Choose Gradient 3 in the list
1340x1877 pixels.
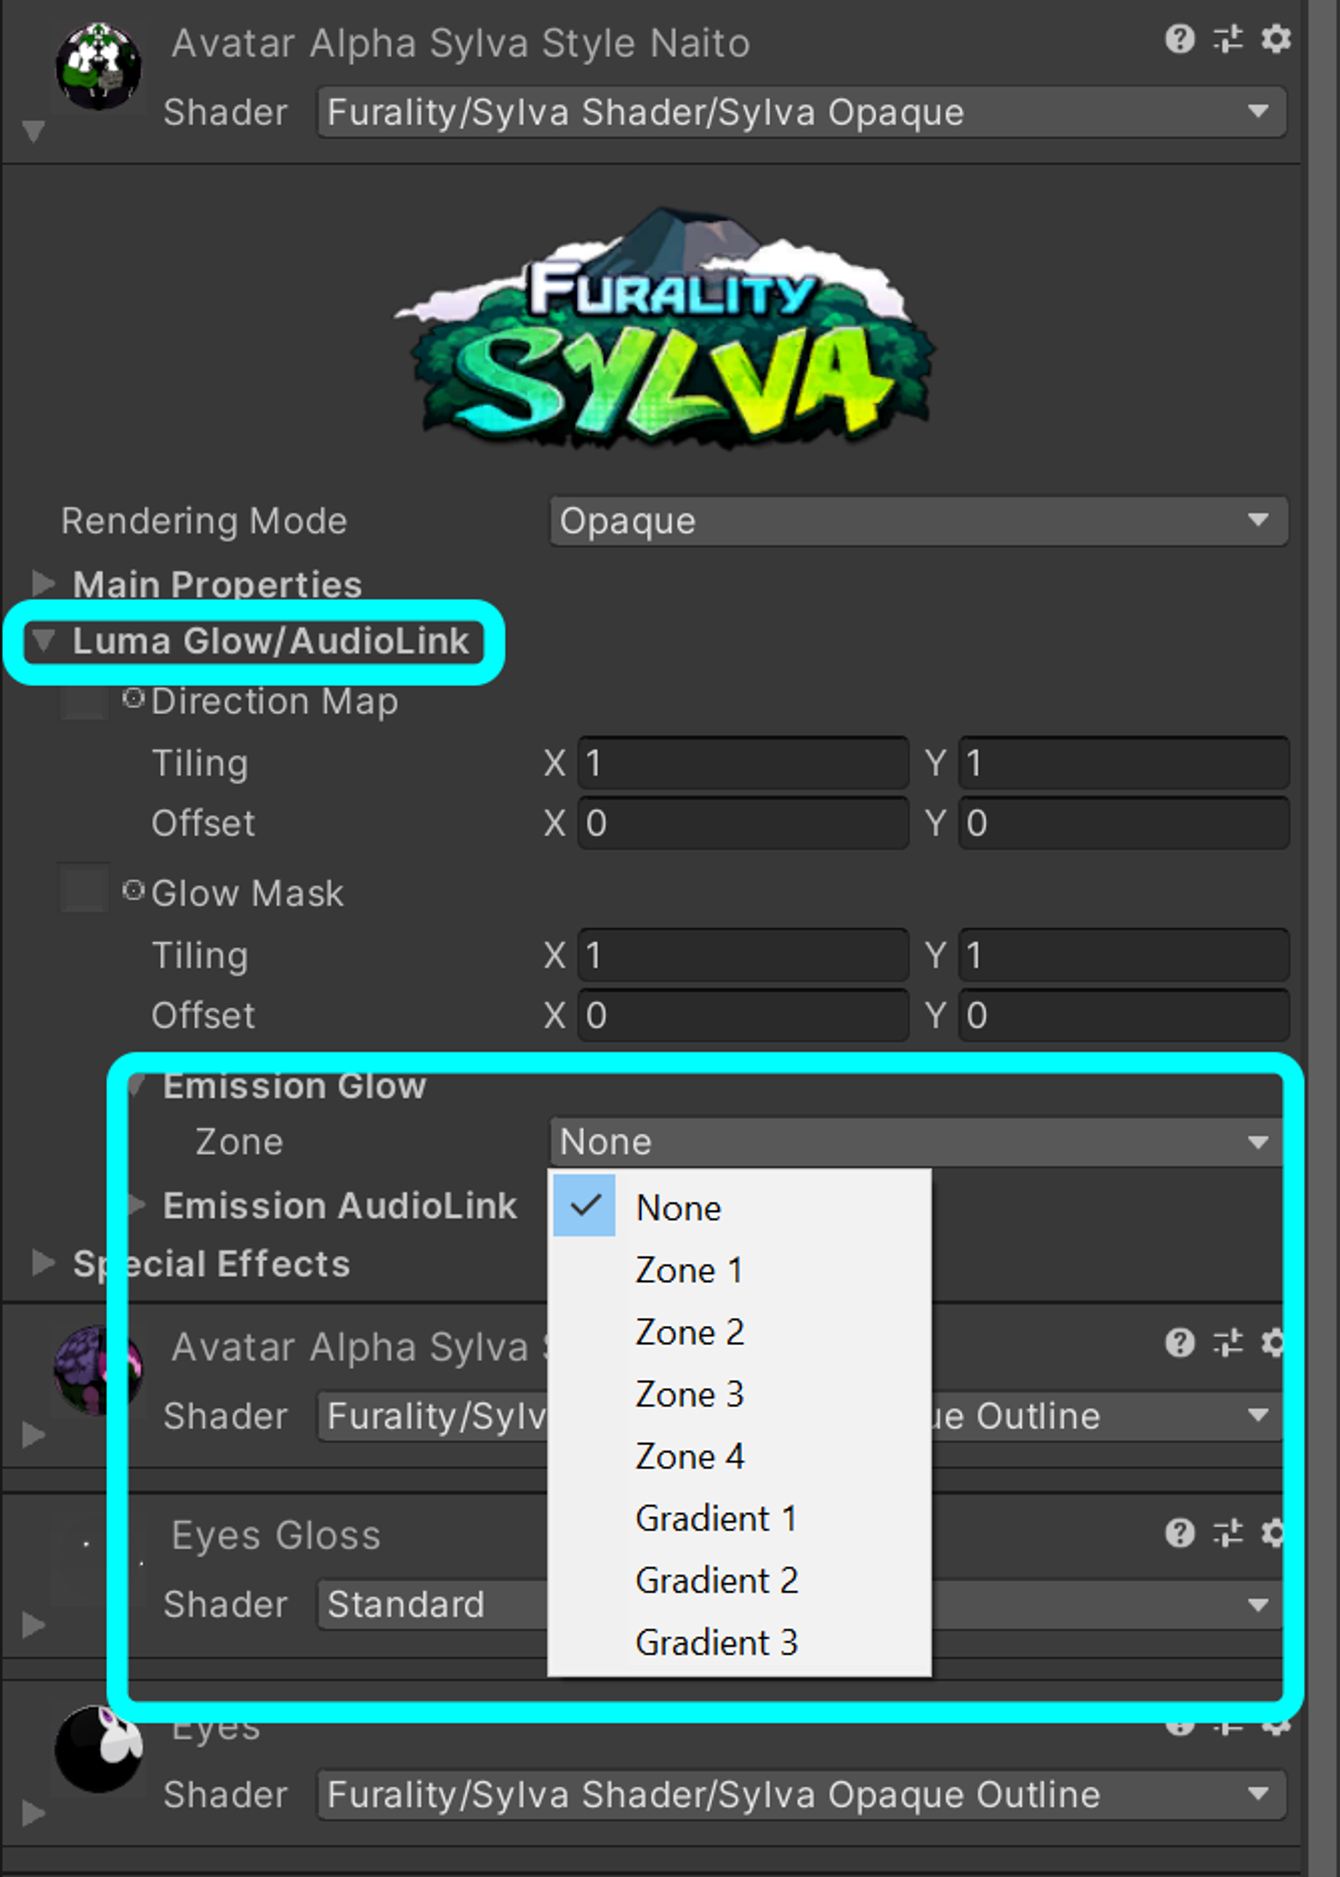click(x=740, y=1642)
